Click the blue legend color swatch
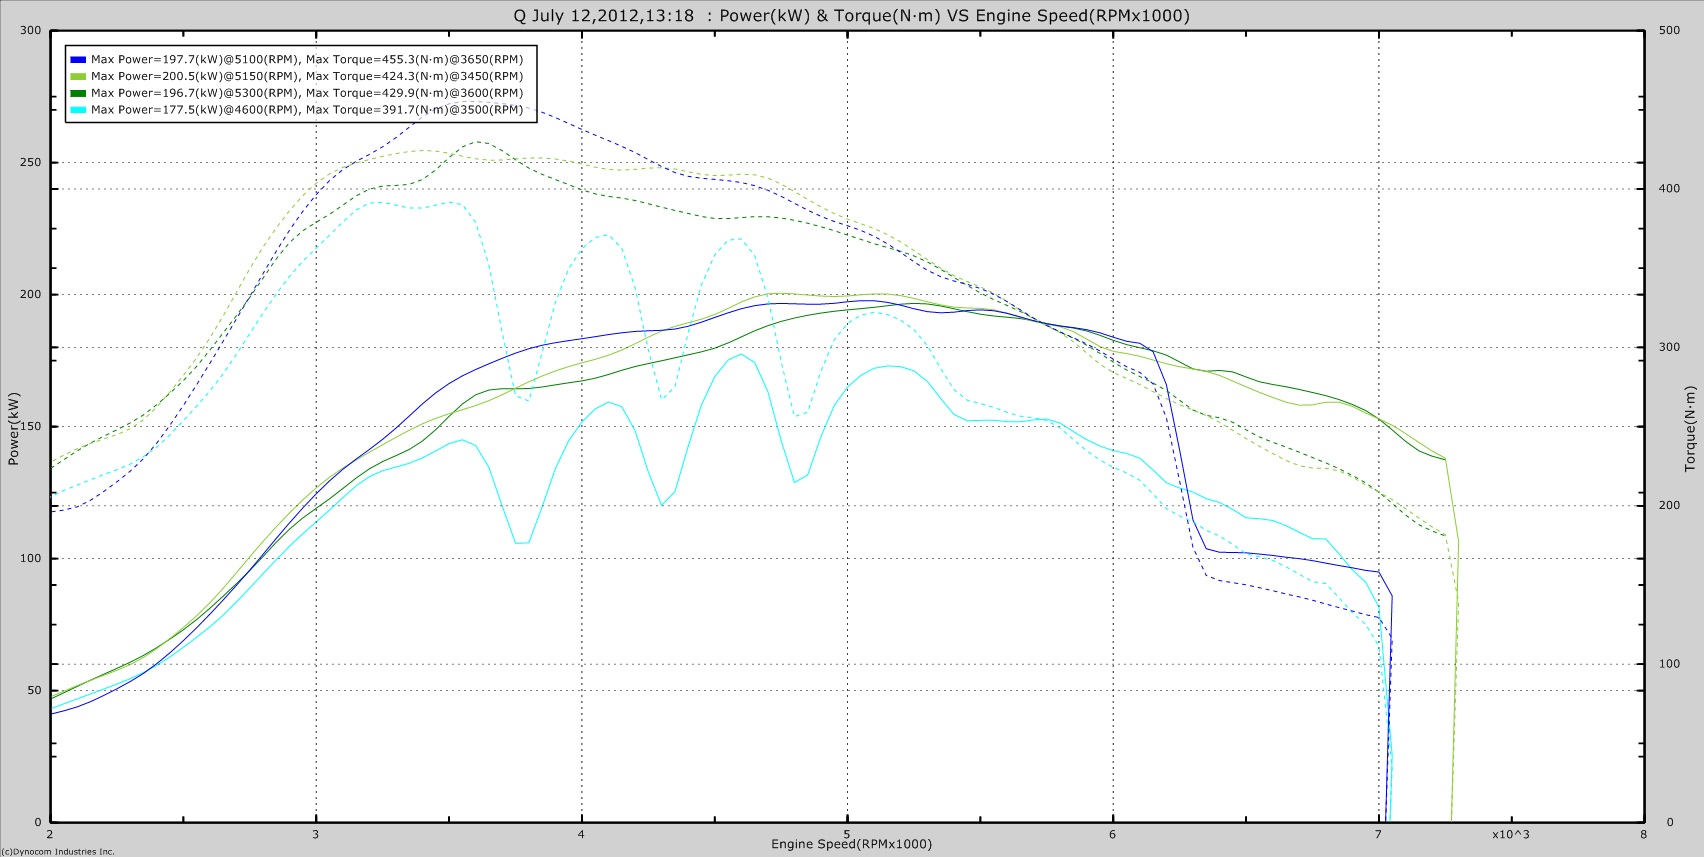This screenshot has width=1704, height=857. [78, 59]
